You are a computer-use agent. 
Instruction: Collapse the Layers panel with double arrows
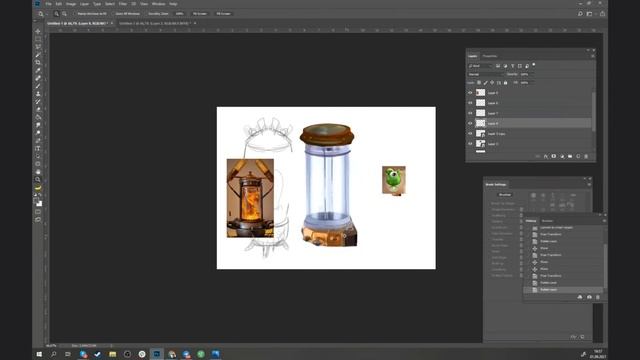(588, 50)
